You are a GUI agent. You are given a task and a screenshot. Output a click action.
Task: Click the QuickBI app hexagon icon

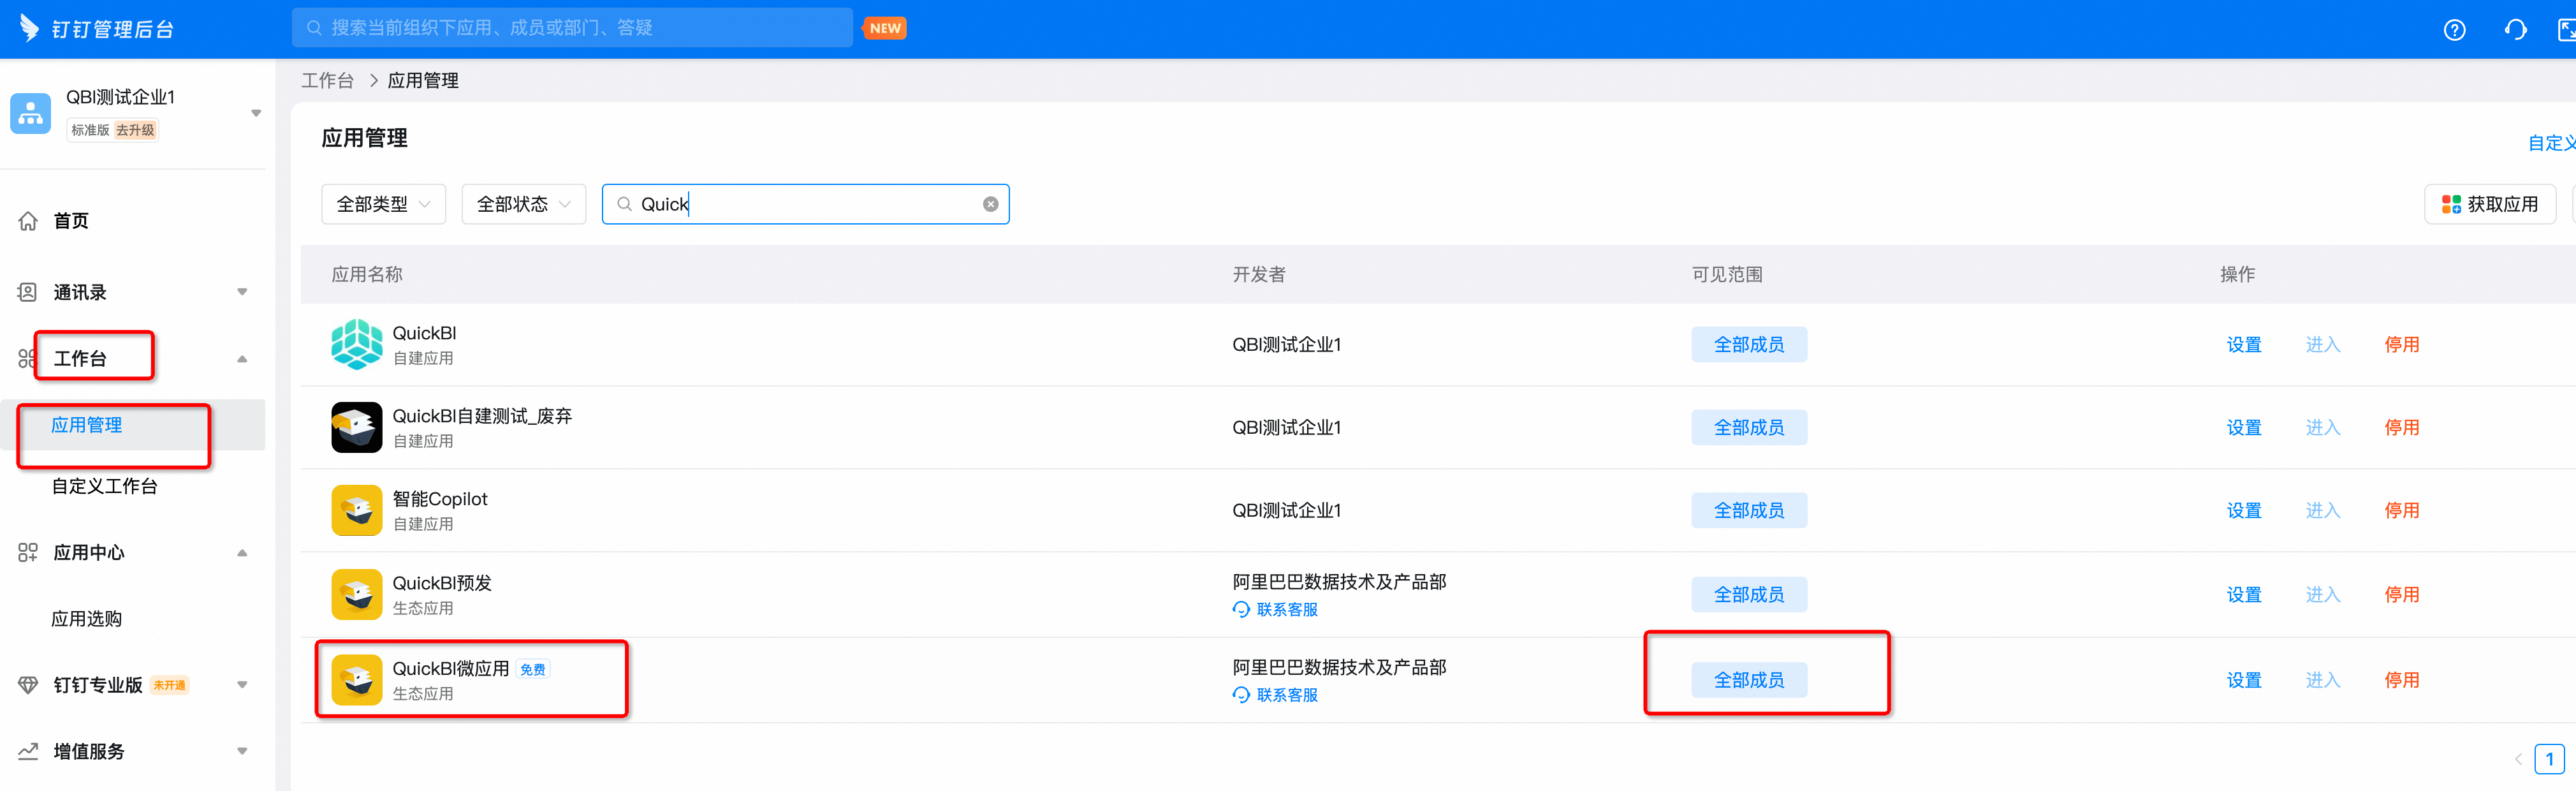(x=356, y=344)
